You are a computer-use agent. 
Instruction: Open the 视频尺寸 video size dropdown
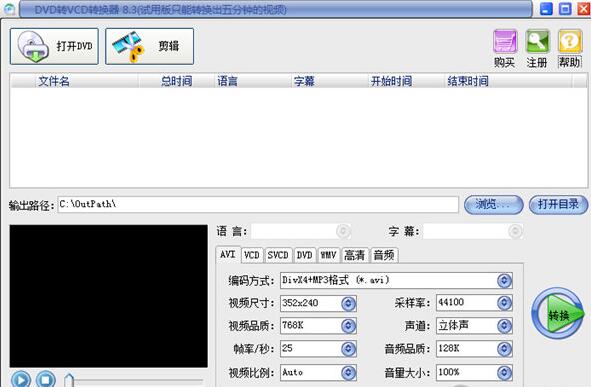pyautogui.click(x=348, y=303)
